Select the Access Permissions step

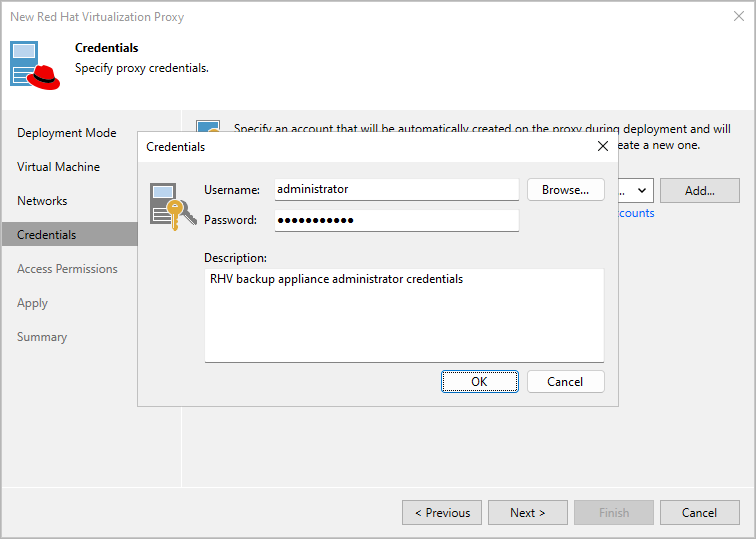coord(67,269)
